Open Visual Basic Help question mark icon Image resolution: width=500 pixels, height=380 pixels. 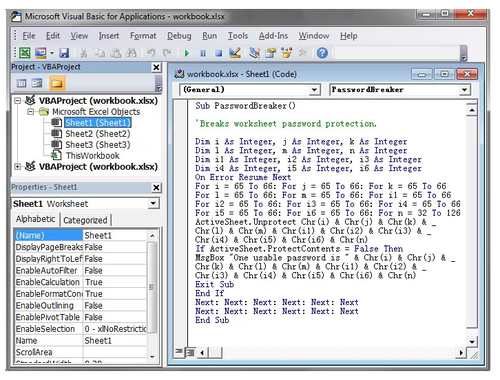point(322,53)
